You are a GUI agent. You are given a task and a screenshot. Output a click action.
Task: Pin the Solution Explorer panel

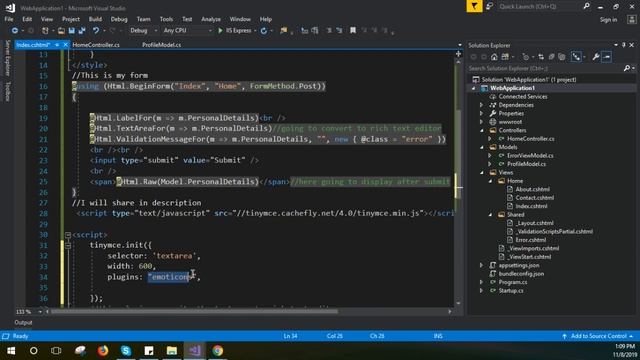pyautogui.click(x=624, y=45)
